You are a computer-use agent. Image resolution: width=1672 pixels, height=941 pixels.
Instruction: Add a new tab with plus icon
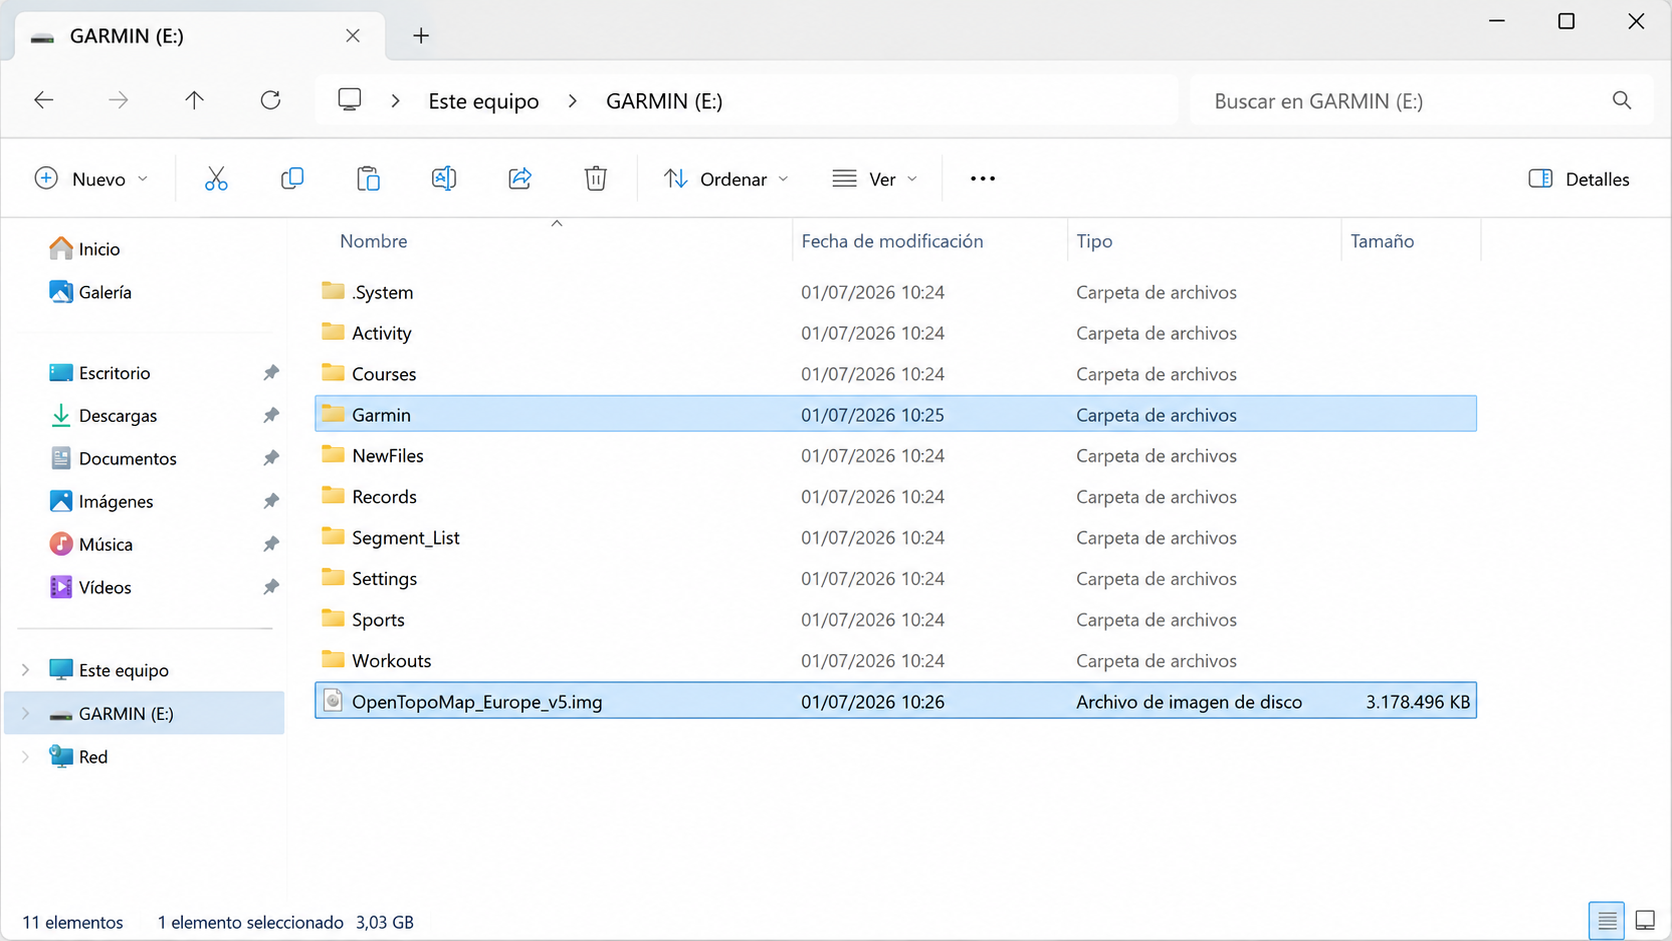421,36
